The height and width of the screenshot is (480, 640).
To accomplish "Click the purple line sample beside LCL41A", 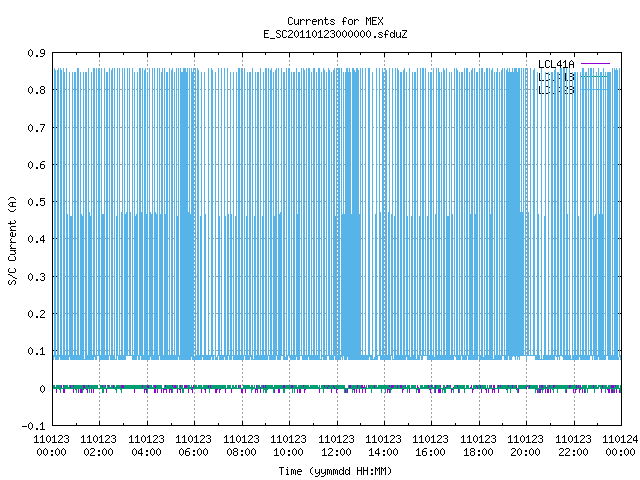I will 595,64.
